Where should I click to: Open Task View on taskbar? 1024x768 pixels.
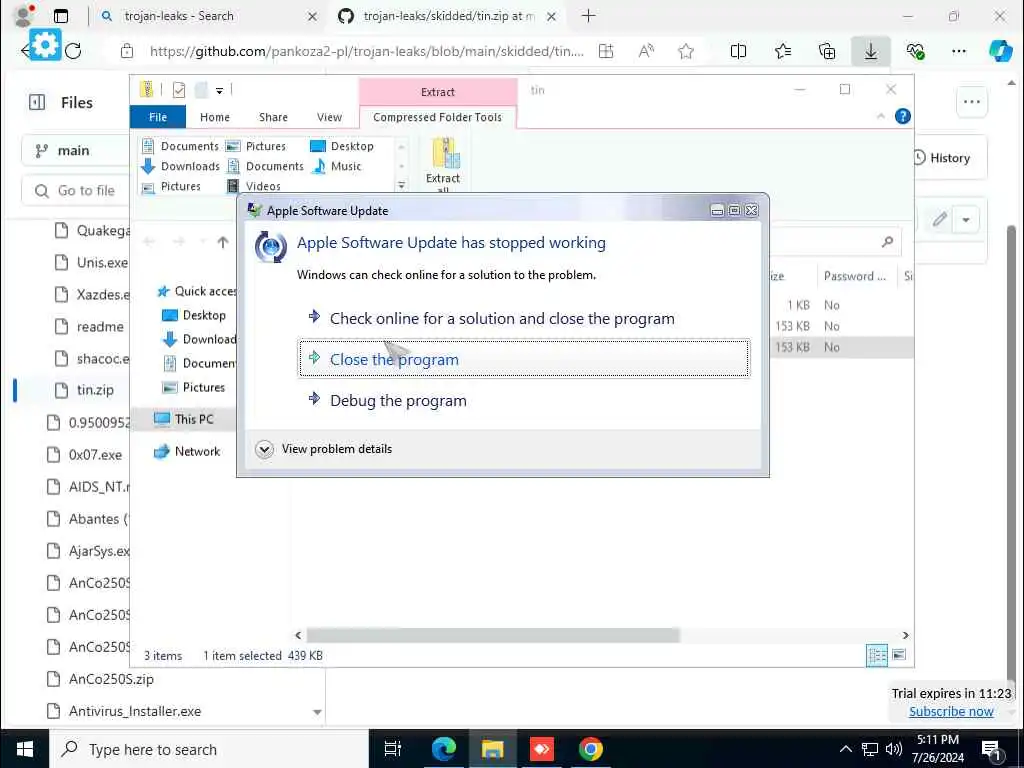click(392, 749)
